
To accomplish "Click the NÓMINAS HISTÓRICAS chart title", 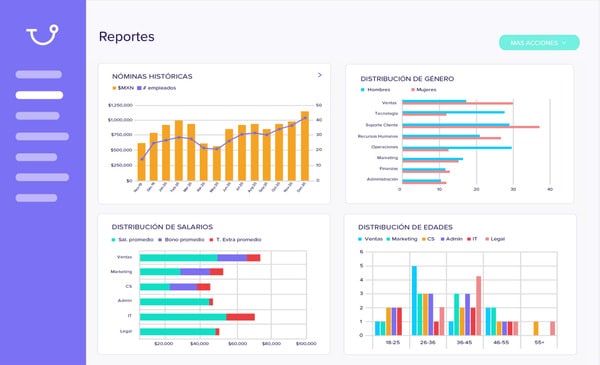I will [x=152, y=77].
